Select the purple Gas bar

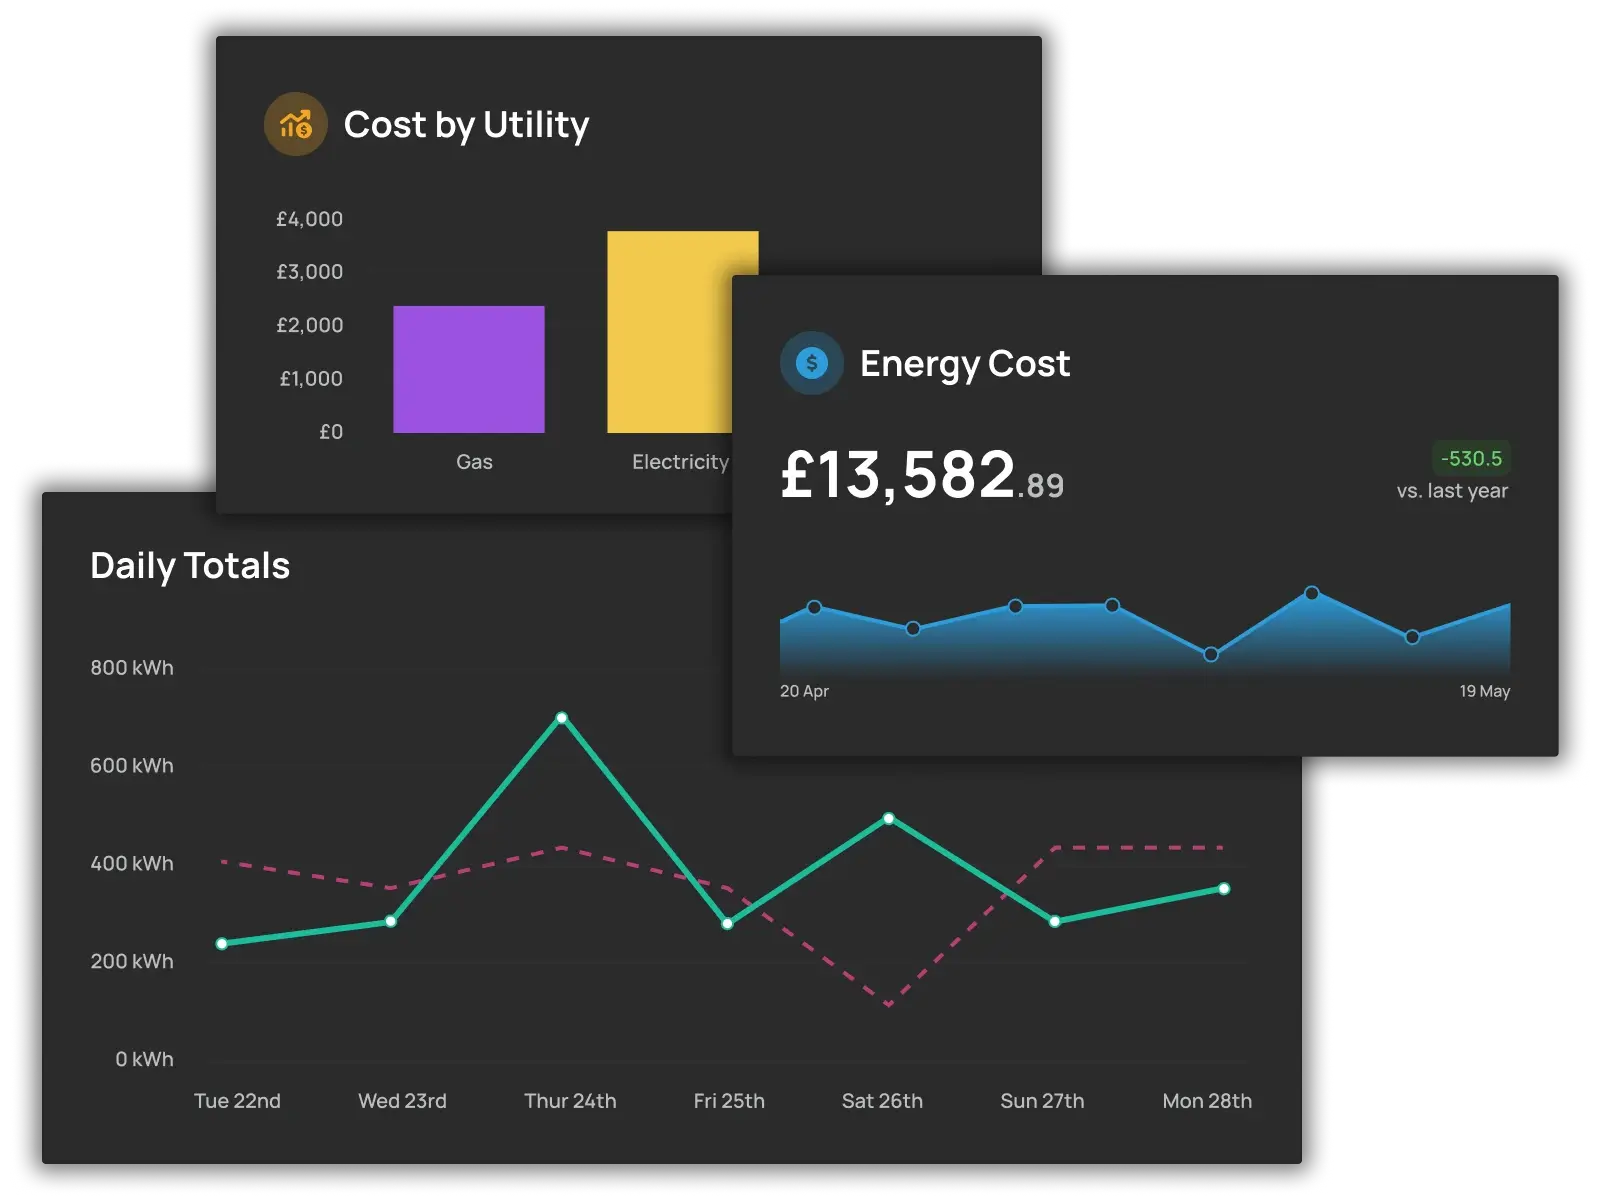point(468,369)
